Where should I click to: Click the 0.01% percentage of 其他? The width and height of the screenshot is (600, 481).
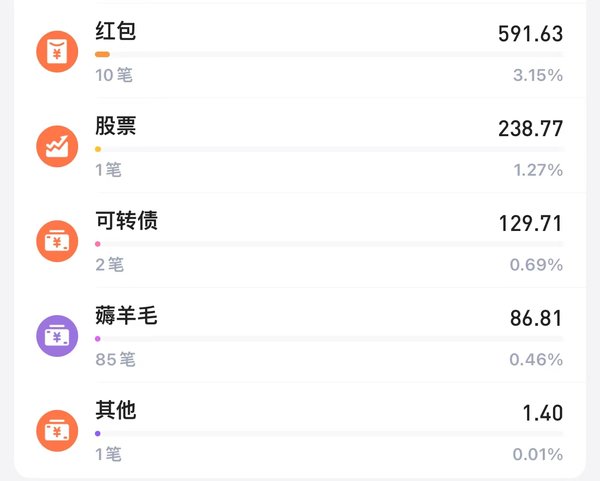[538, 454]
